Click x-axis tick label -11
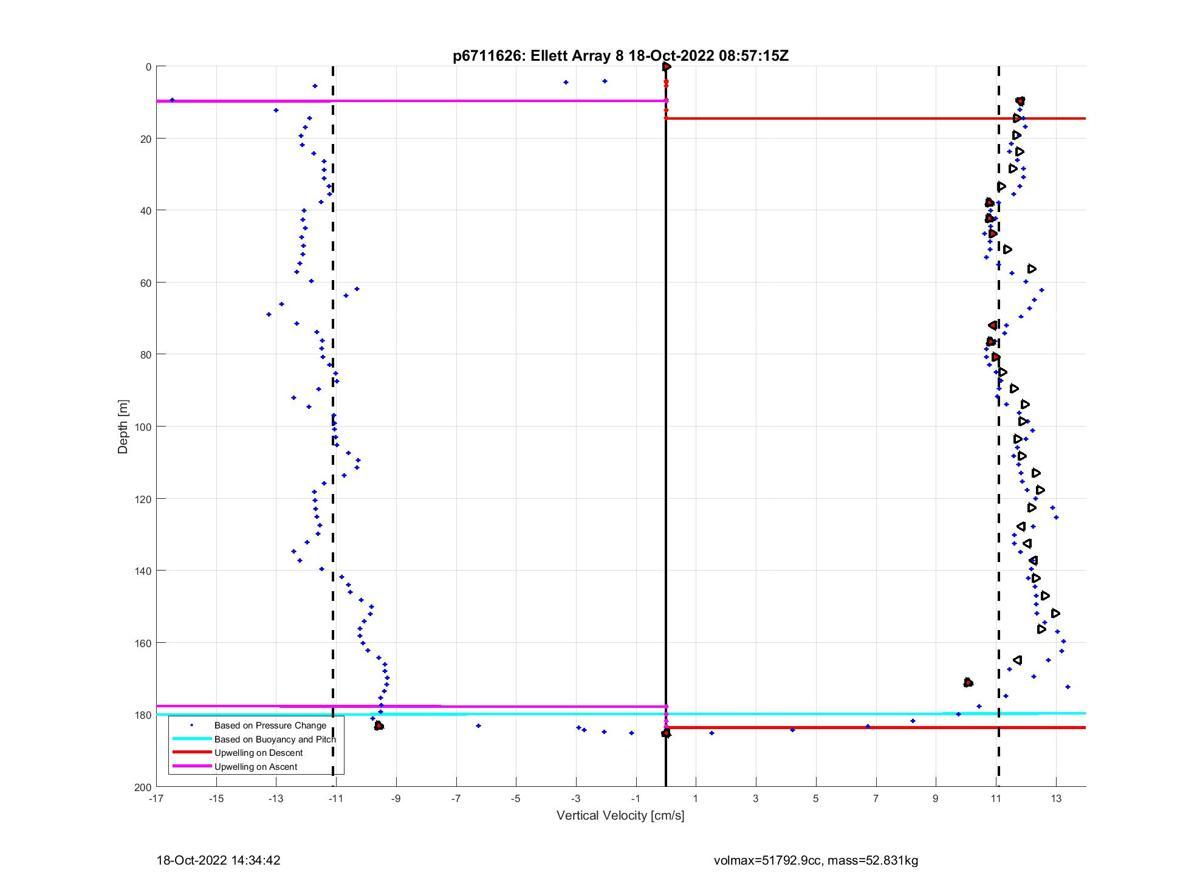The image size is (1200, 885). pos(336,798)
